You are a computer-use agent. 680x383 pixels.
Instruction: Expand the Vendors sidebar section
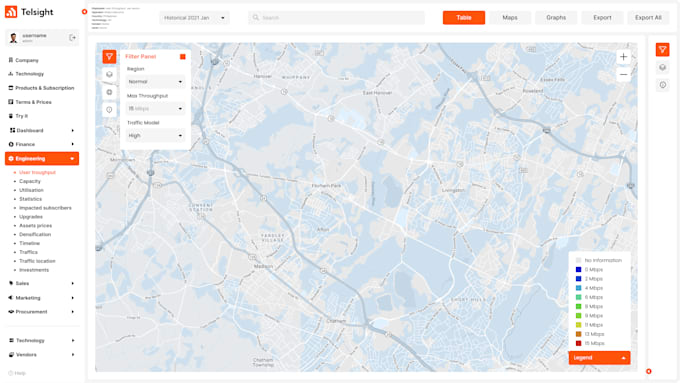(x=42, y=354)
